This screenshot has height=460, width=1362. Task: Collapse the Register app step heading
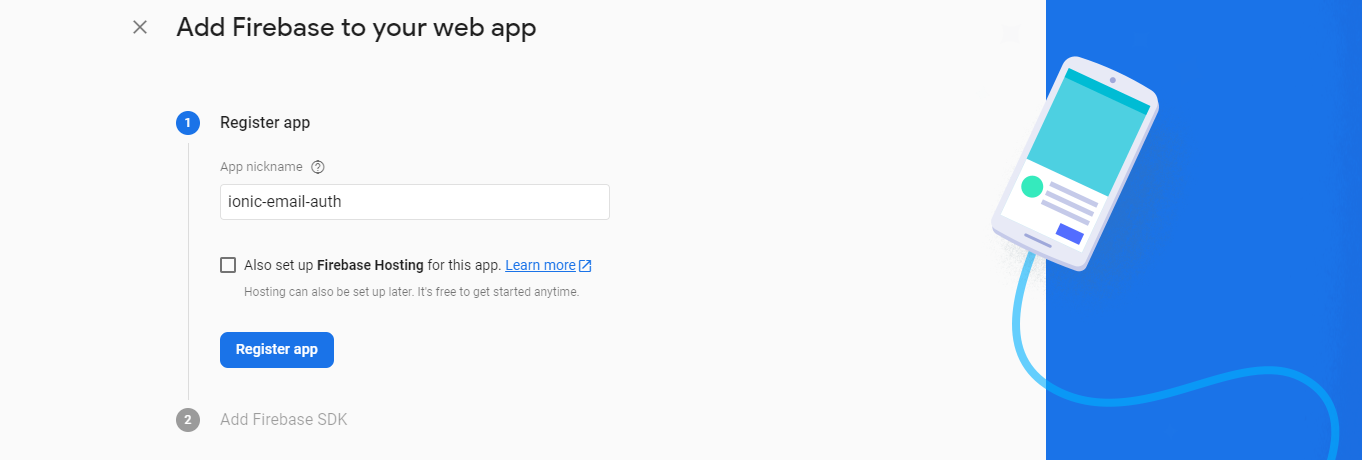point(265,123)
